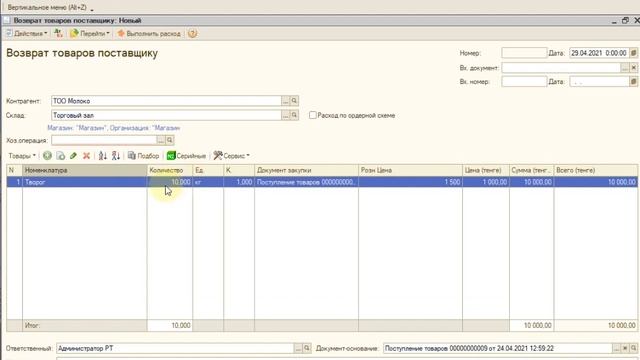
Task: Click the Контрагент field with ТОО Молоко
Action: 166,101
